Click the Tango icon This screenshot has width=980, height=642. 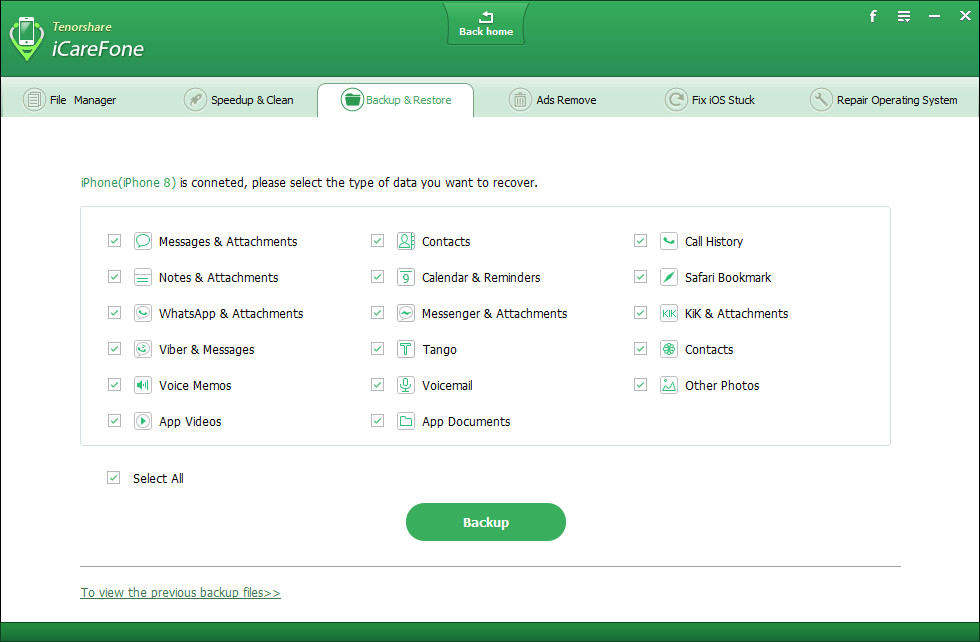pyautogui.click(x=406, y=349)
